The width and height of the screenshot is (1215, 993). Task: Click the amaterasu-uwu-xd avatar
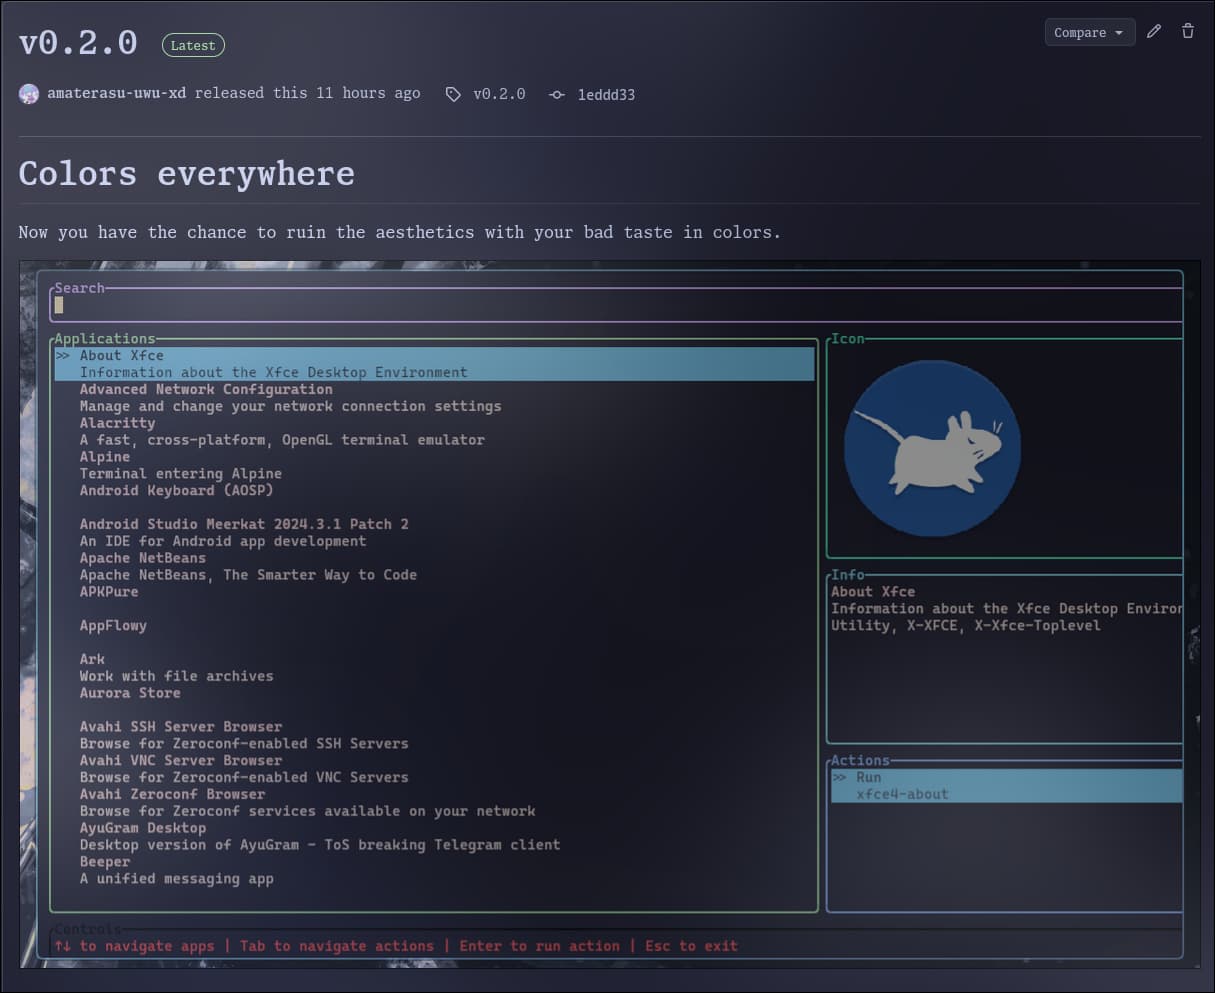pyautogui.click(x=29, y=94)
